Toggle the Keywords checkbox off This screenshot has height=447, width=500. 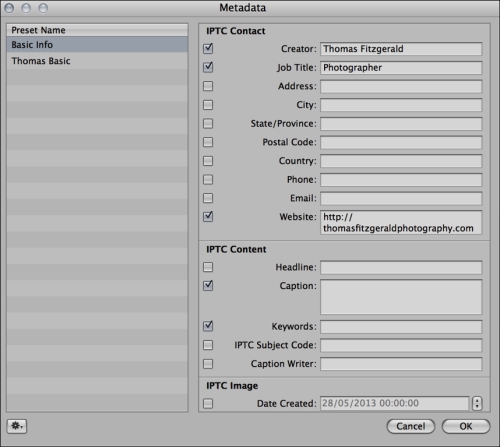point(208,326)
